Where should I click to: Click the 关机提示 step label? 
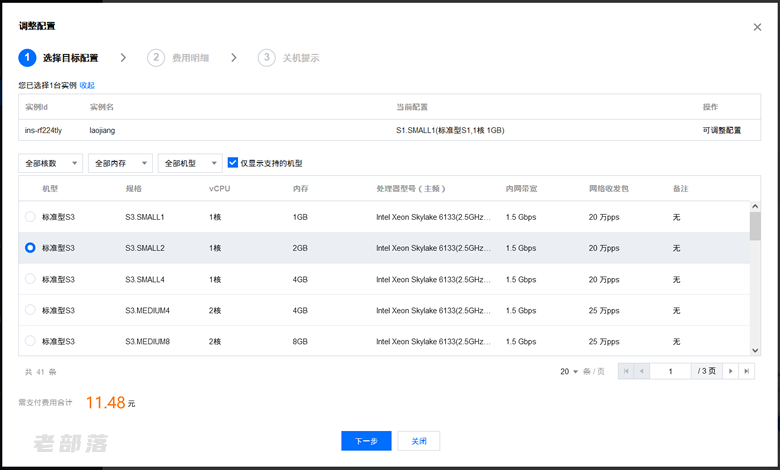click(x=301, y=58)
